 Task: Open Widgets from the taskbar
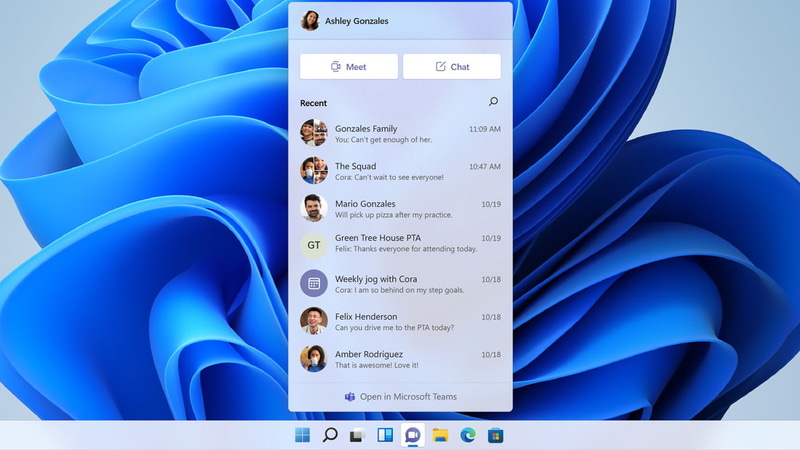pos(385,435)
